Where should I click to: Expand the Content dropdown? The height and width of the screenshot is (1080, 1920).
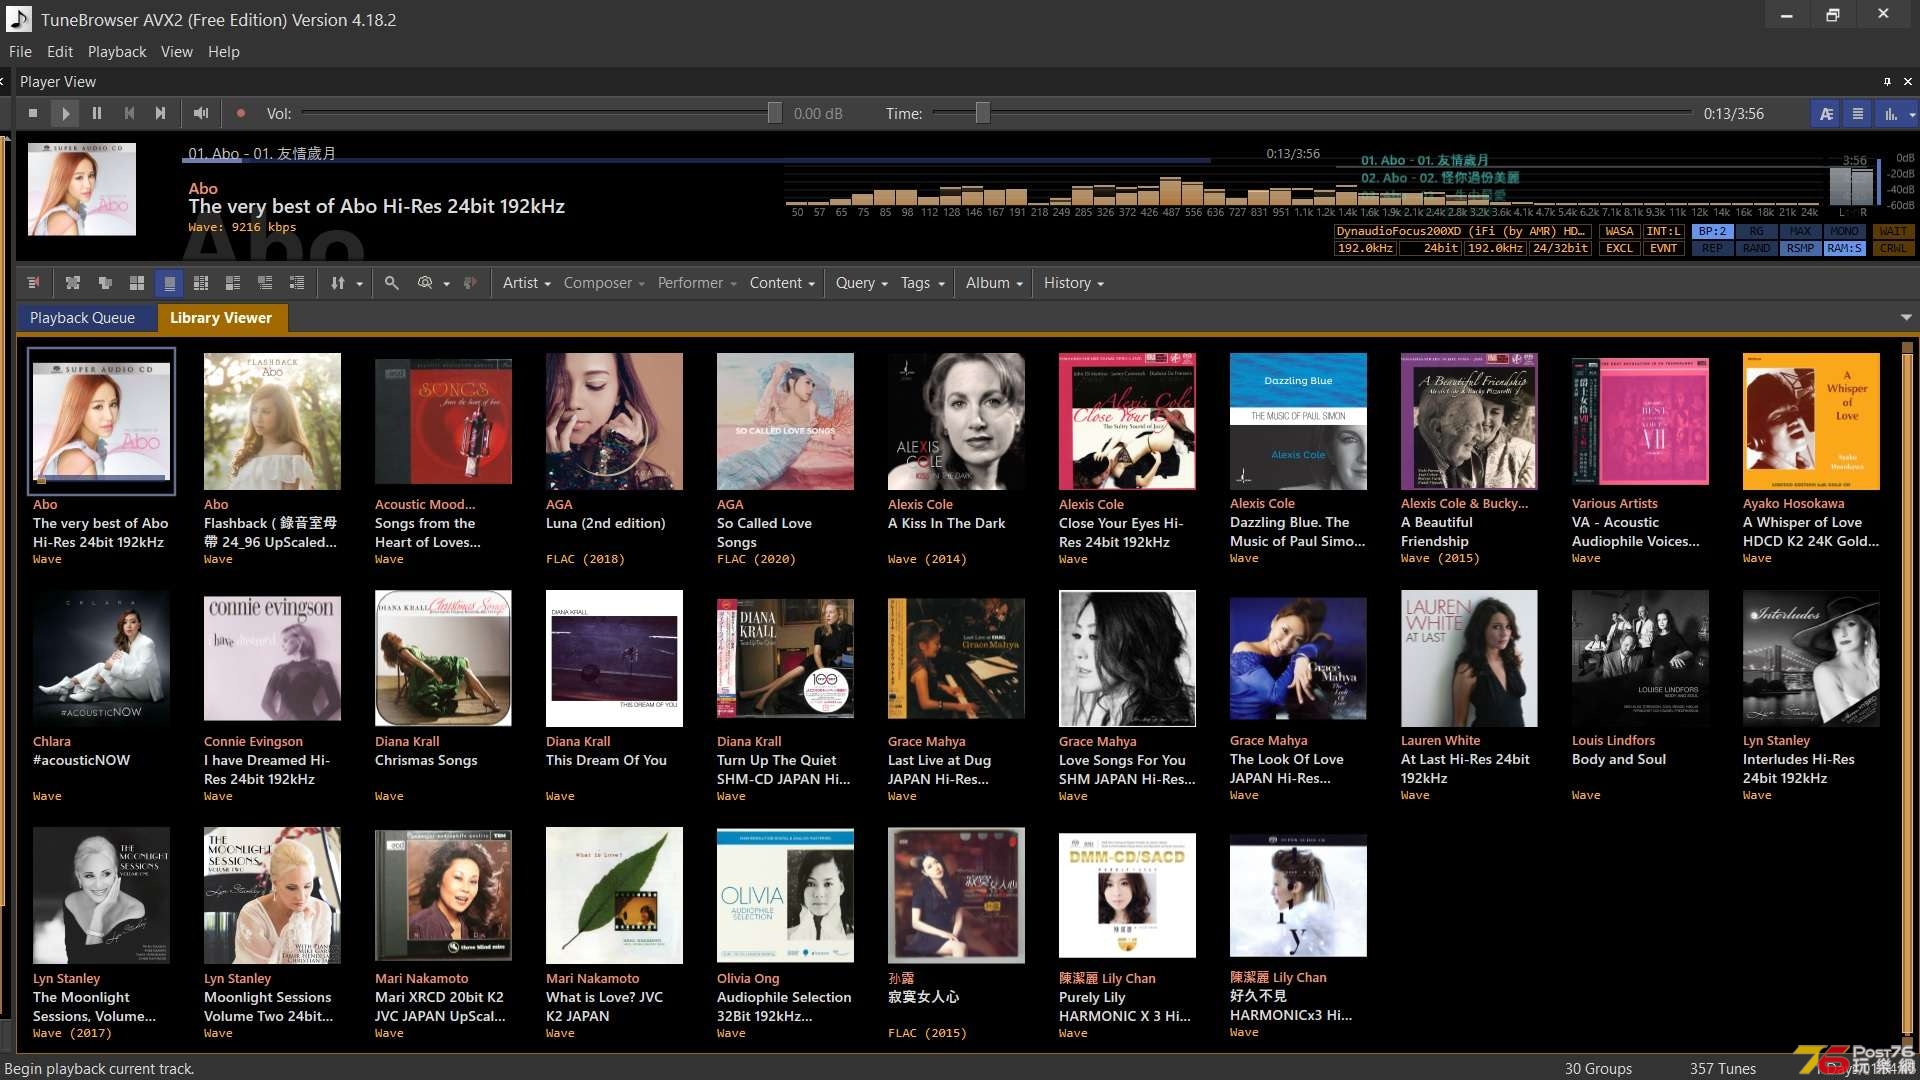coord(782,283)
